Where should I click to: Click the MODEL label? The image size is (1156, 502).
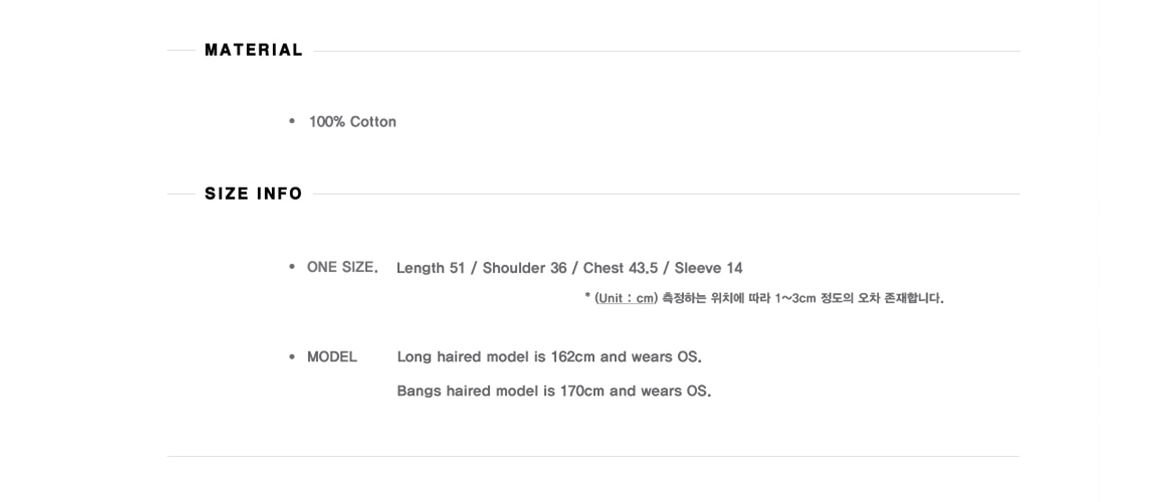click(332, 357)
